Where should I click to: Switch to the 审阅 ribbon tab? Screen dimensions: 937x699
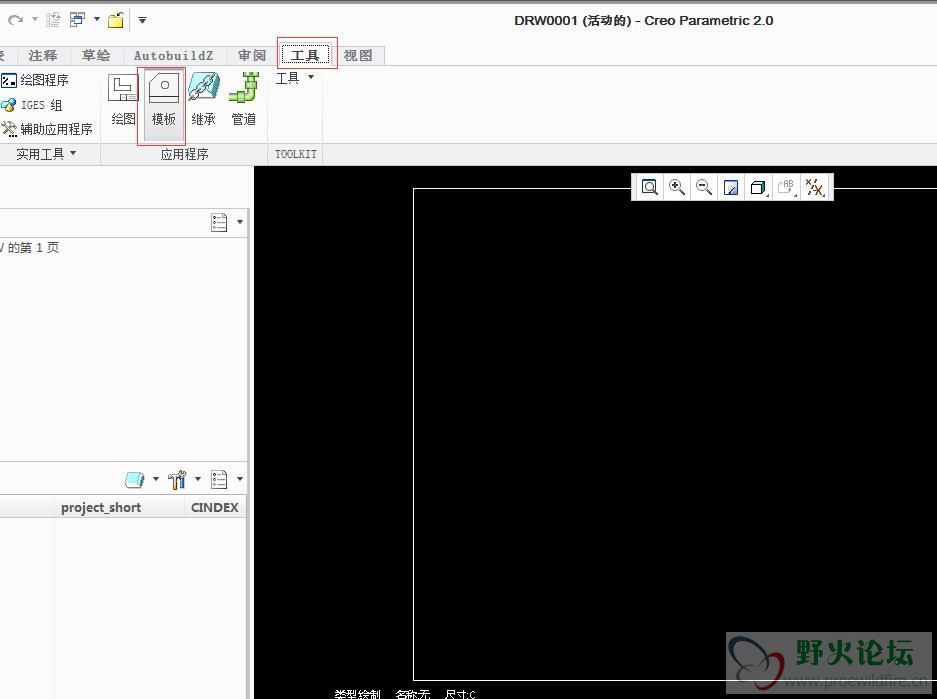coord(252,56)
